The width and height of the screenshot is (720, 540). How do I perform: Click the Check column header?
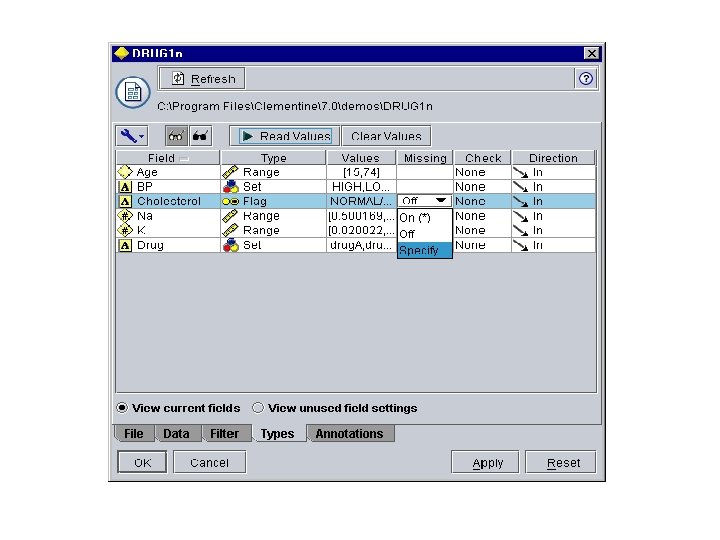point(483,158)
